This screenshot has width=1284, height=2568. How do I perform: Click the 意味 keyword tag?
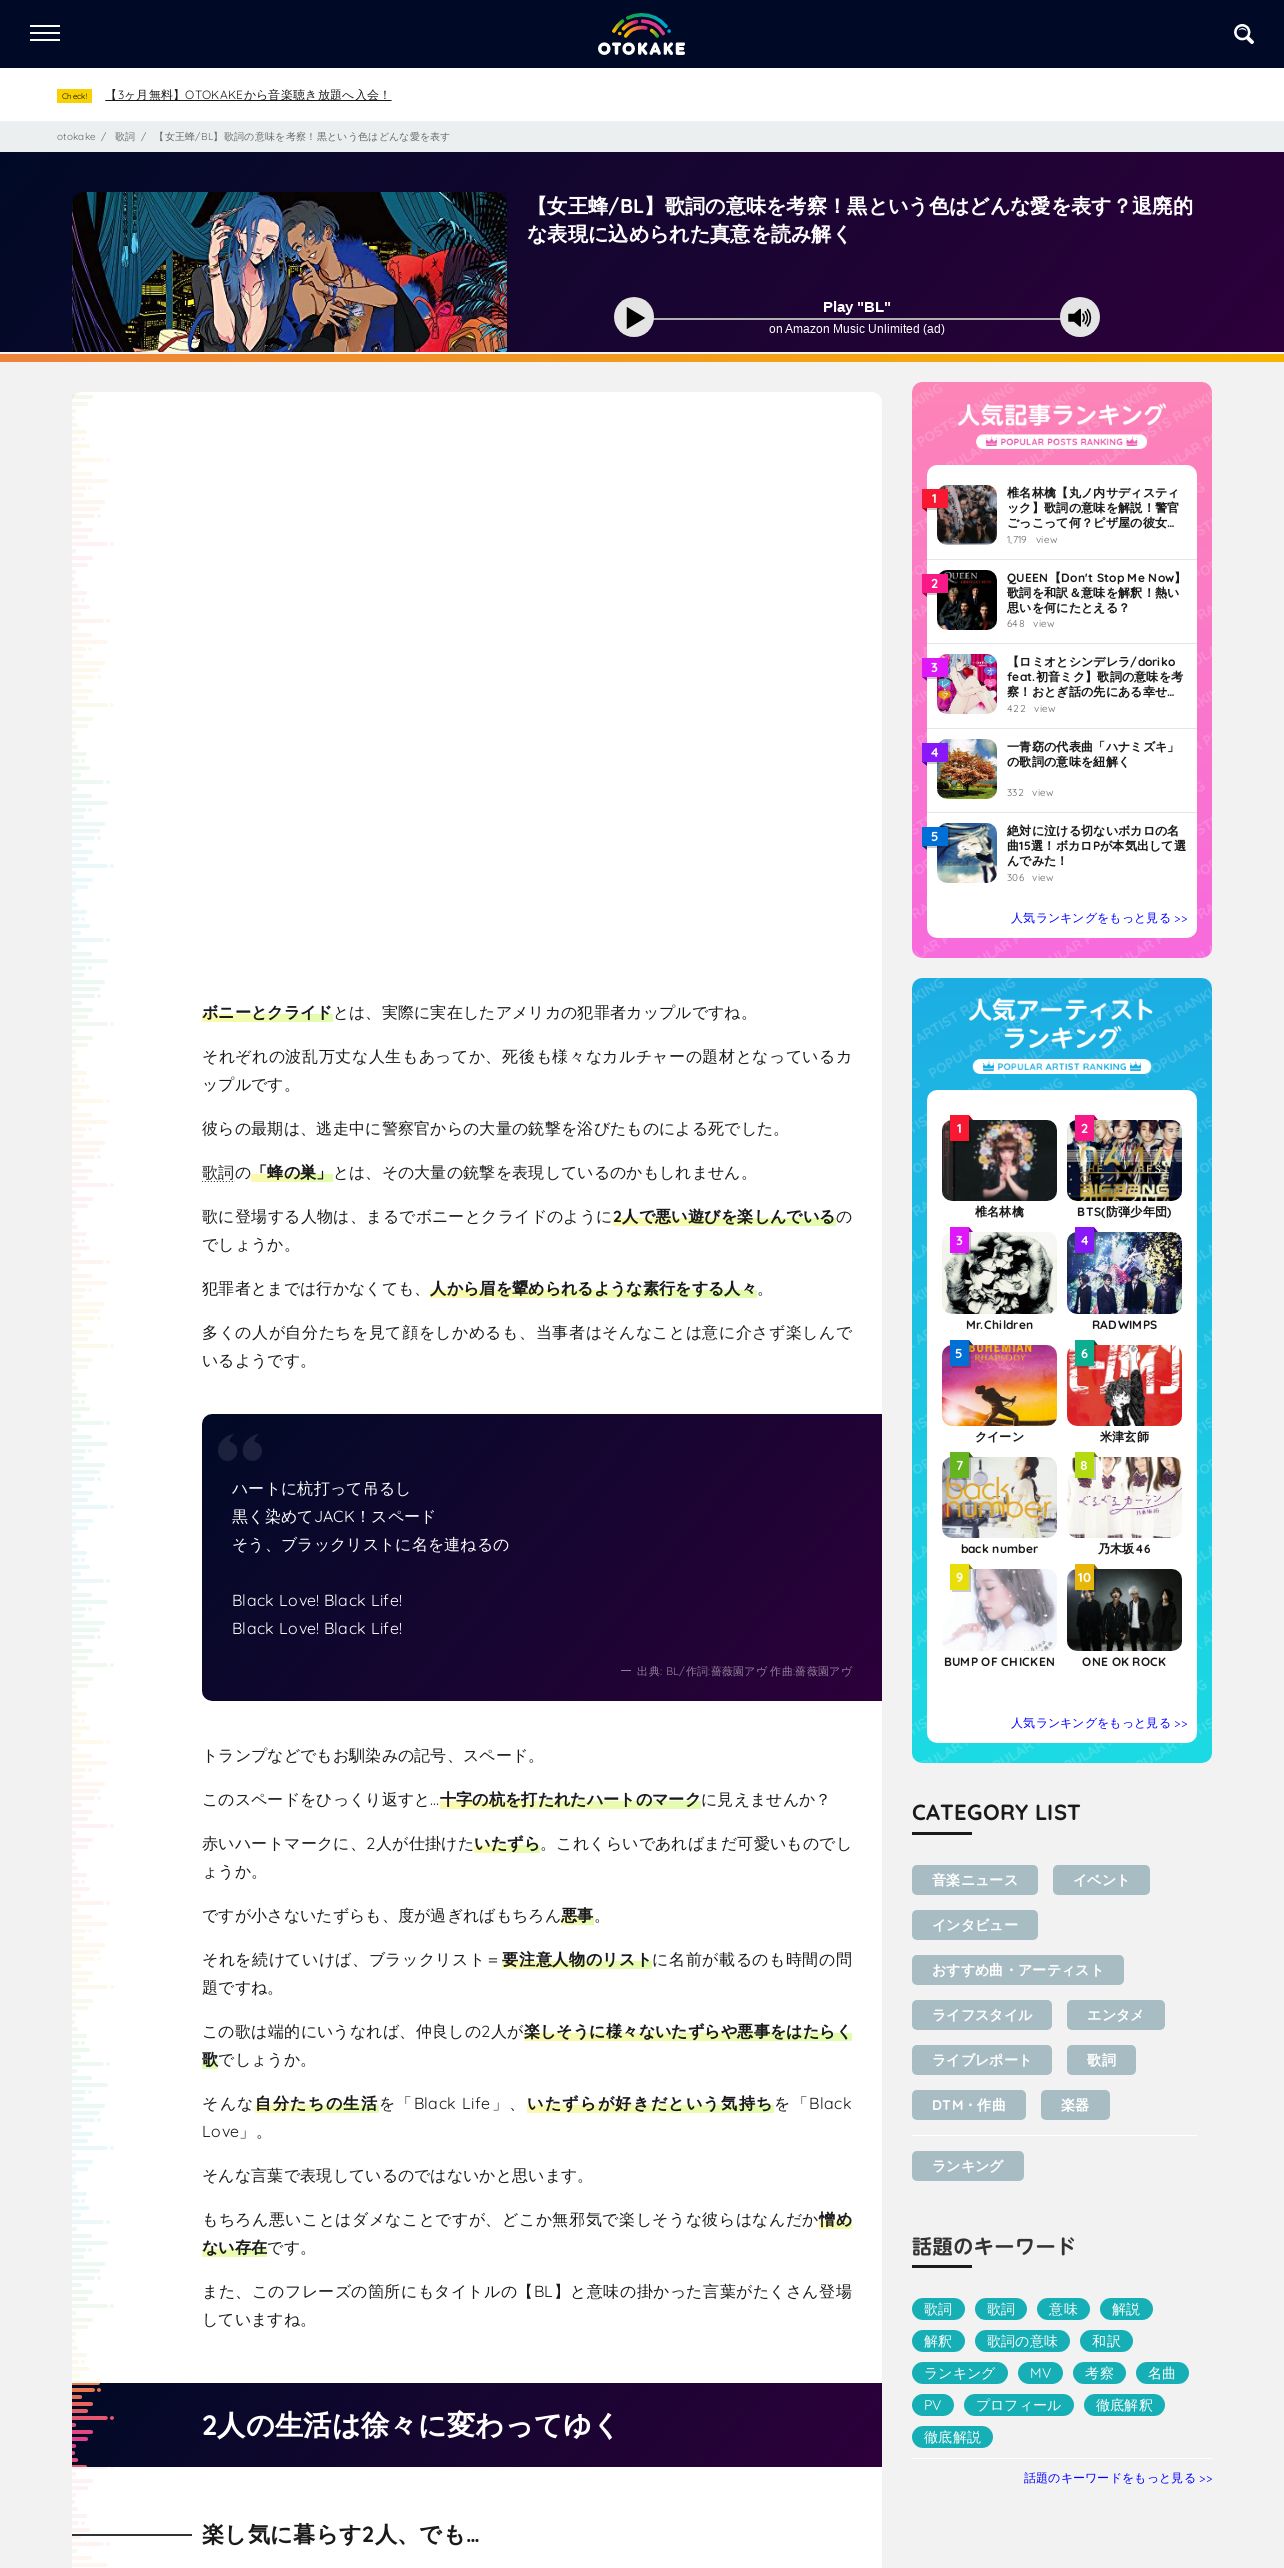pyautogui.click(x=1063, y=2309)
